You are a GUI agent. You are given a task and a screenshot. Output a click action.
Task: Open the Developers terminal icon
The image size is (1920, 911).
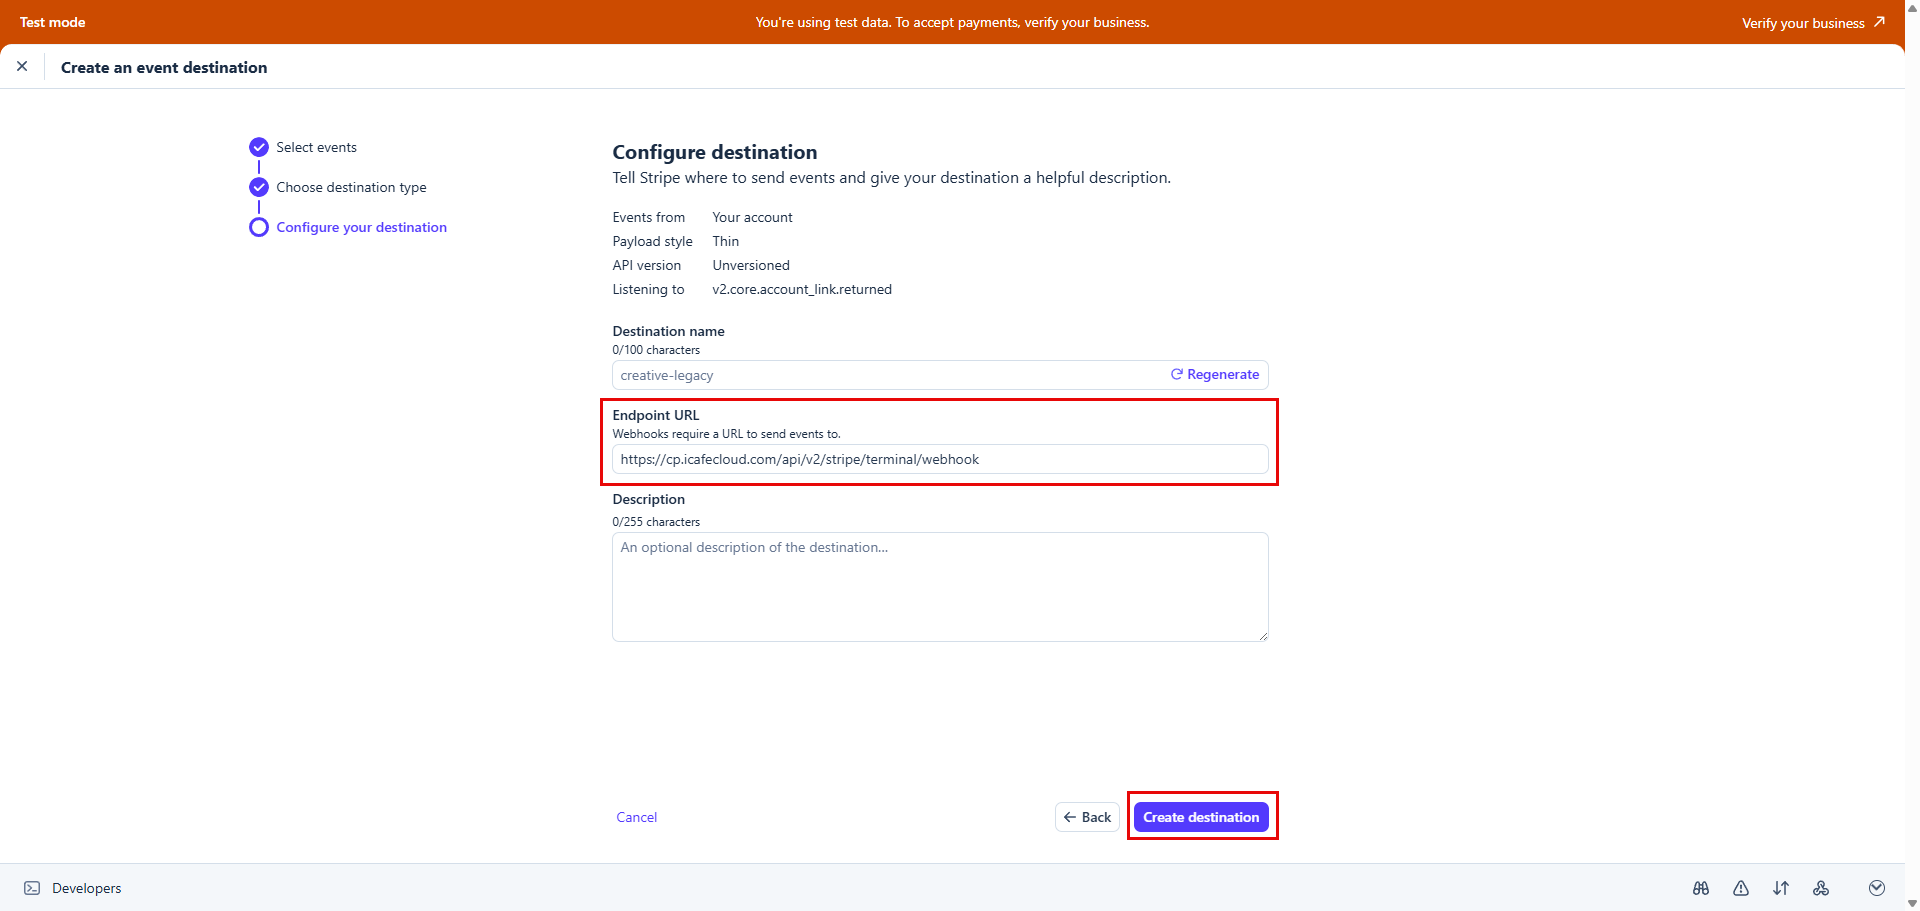(x=32, y=888)
